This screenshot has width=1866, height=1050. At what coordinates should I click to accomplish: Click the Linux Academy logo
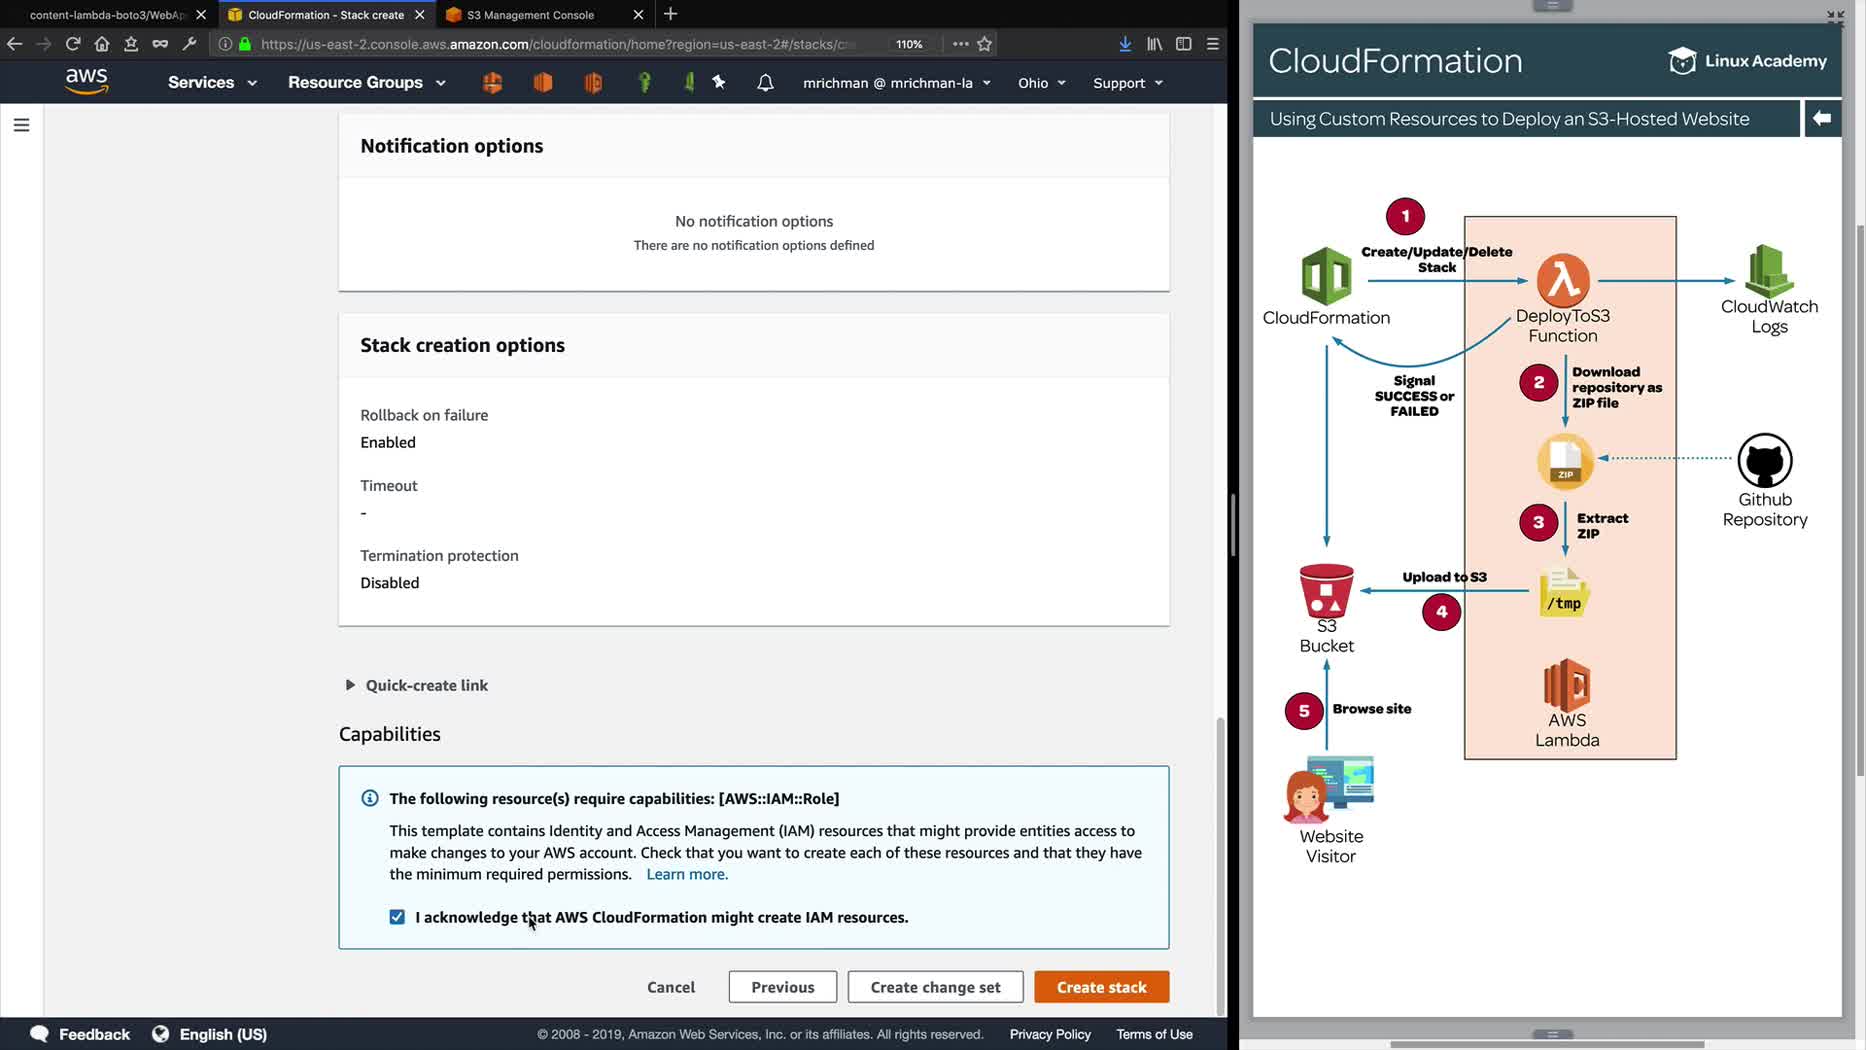(1748, 61)
